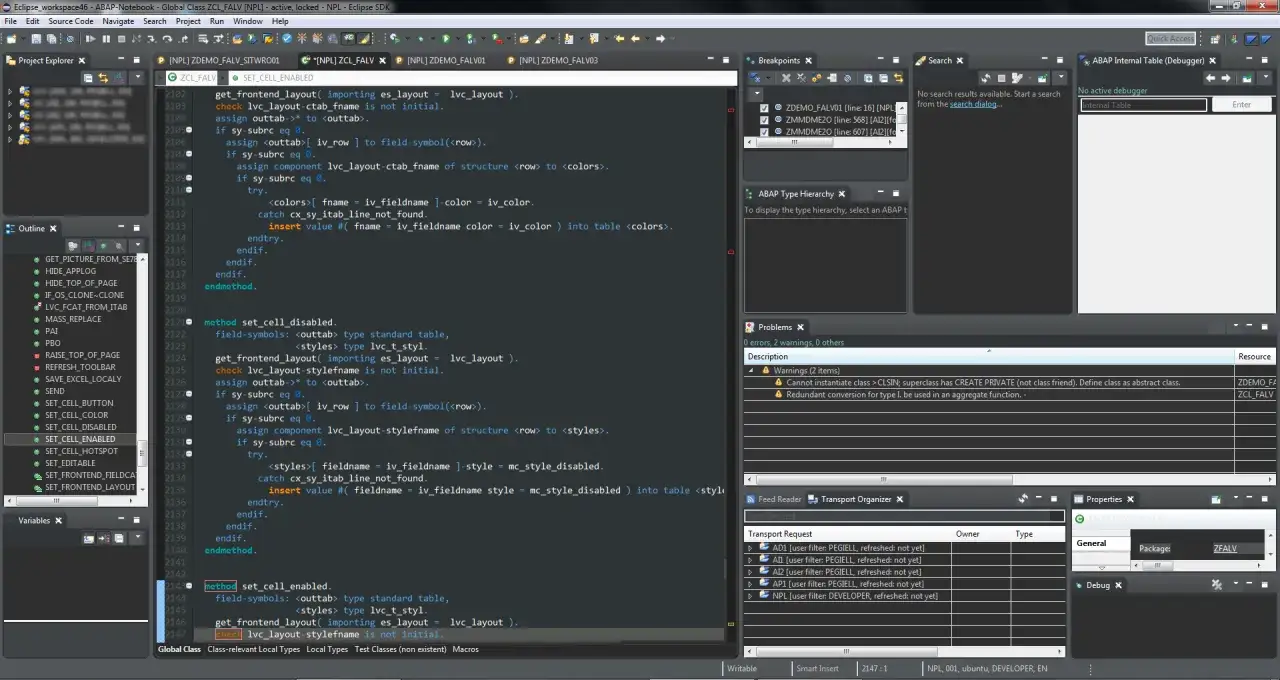Expand AP1 transport request node
This screenshot has width=1280, height=680.
click(750, 584)
